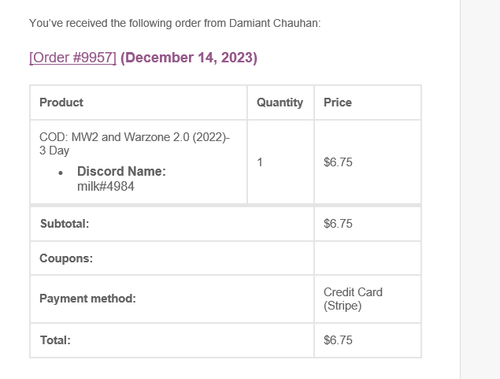Image resolution: width=500 pixels, height=379 pixels.
Task: Click the empty coupons value cell
Action: pyautogui.click(x=368, y=258)
